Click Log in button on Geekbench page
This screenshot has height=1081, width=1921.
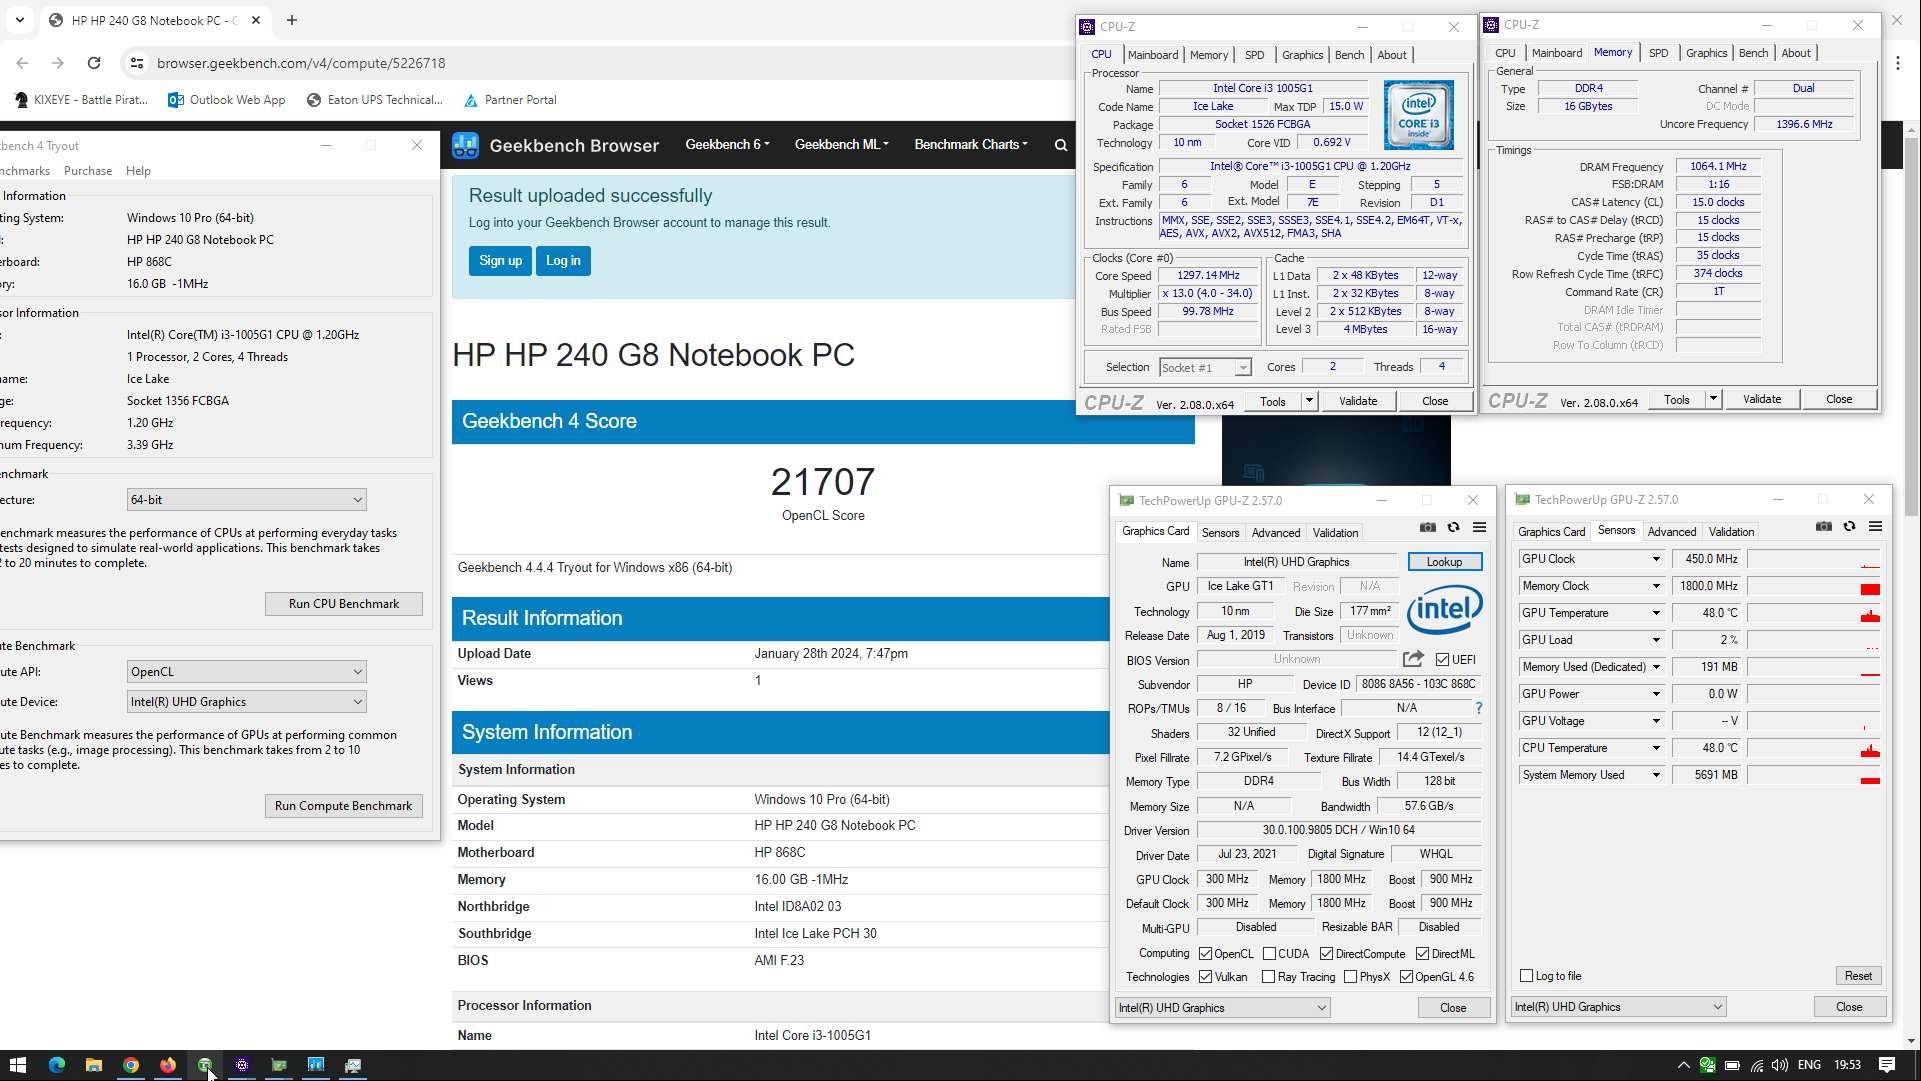coord(563,261)
